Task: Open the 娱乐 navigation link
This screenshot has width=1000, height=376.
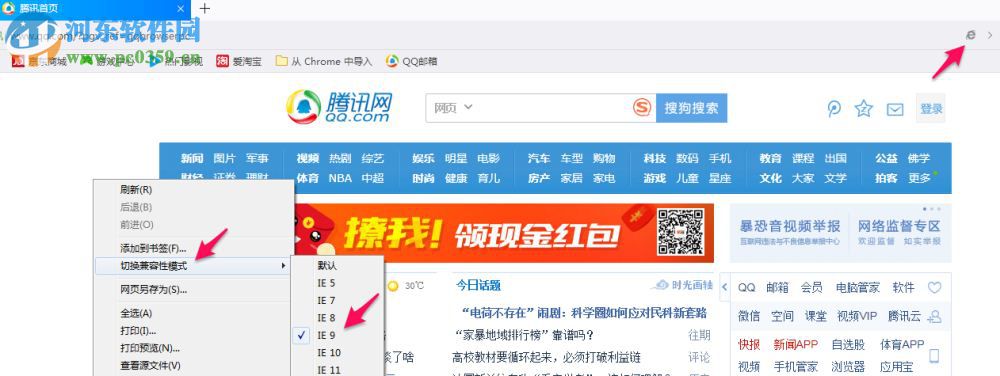Action: (423, 158)
